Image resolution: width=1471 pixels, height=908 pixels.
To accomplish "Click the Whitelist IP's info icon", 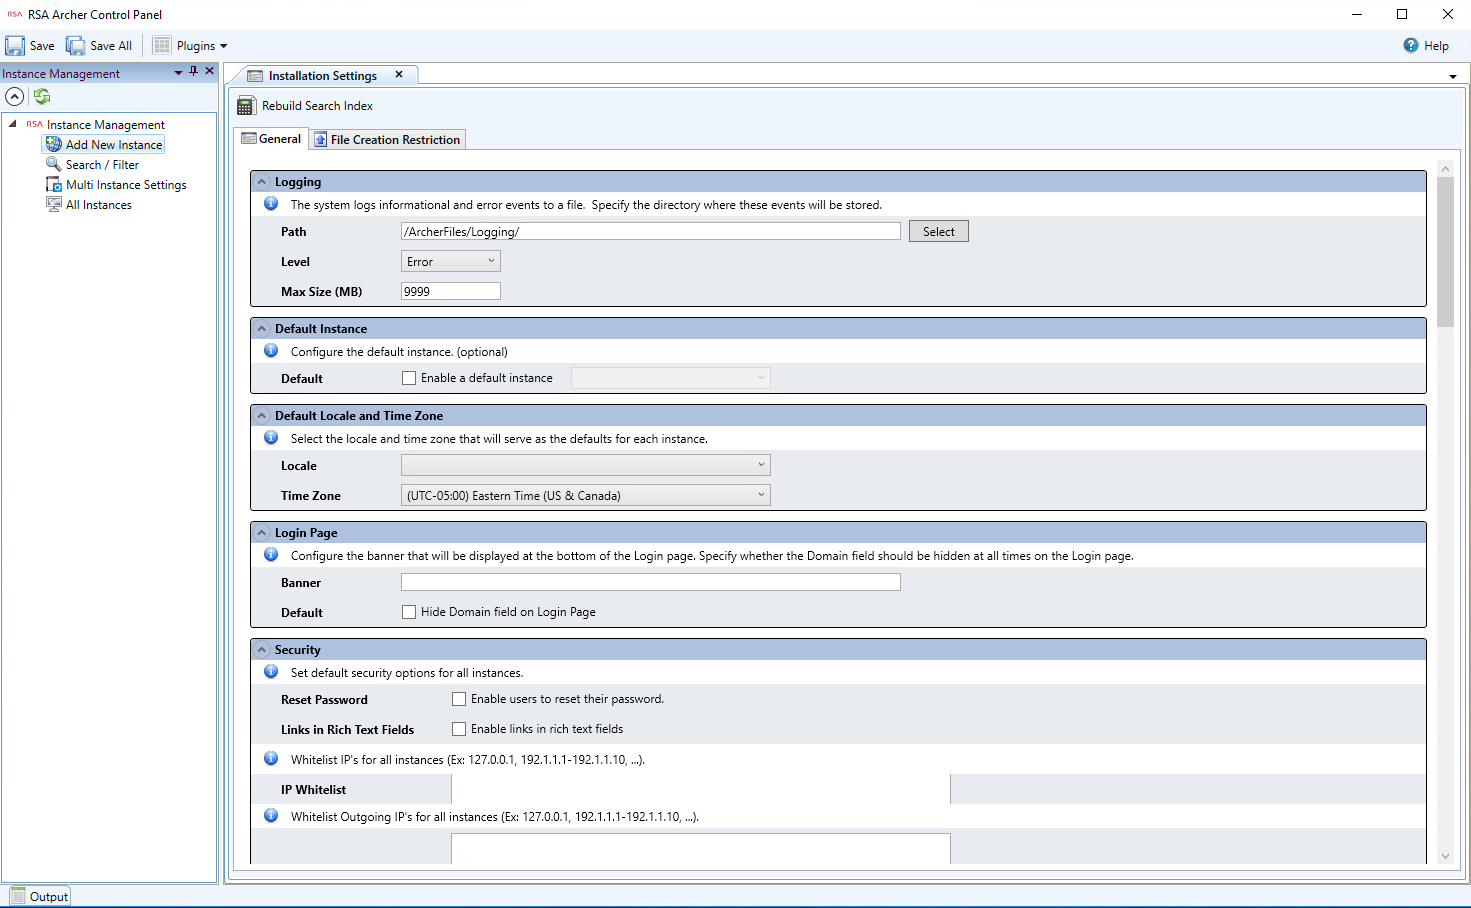I will 271,759.
